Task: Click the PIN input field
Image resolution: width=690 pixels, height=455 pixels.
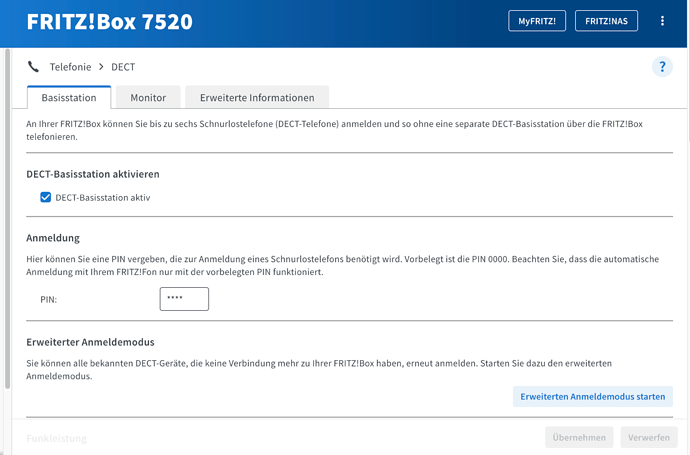Action: point(184,299)
